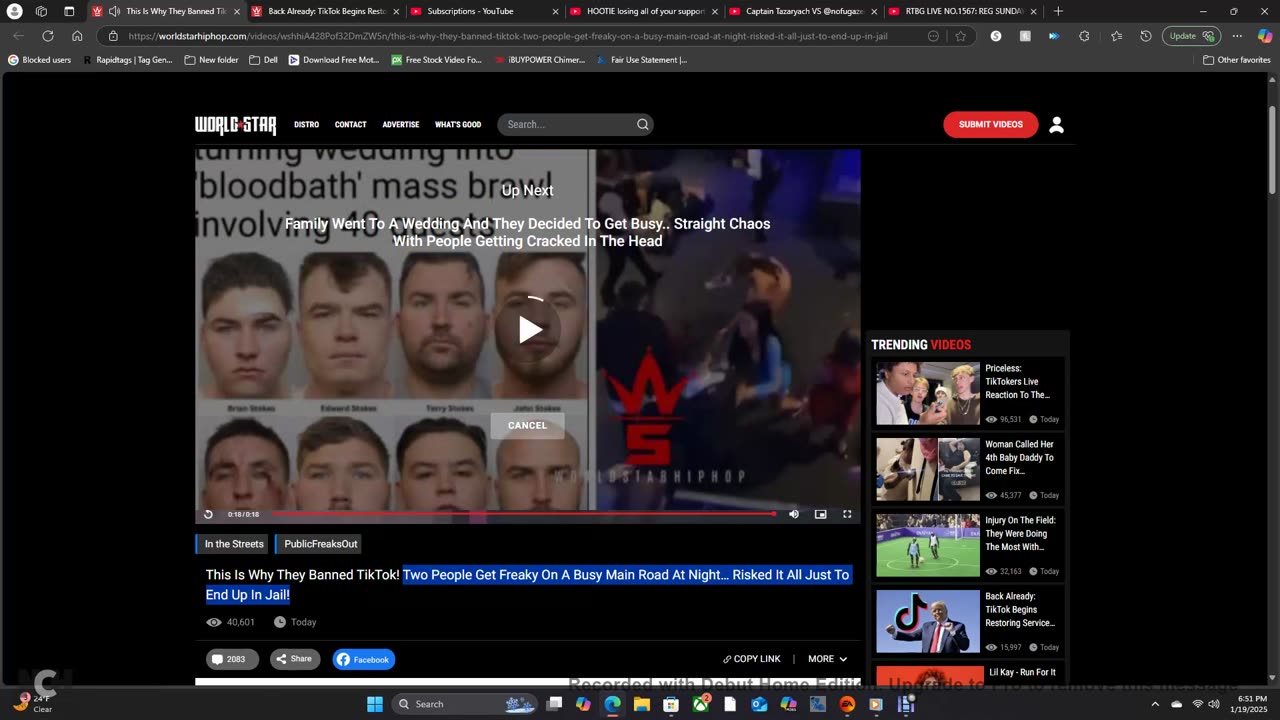Cancel the Up Next autoplay
The height and width of the screenshot is (720, 1280).
(x=527, y=425)
